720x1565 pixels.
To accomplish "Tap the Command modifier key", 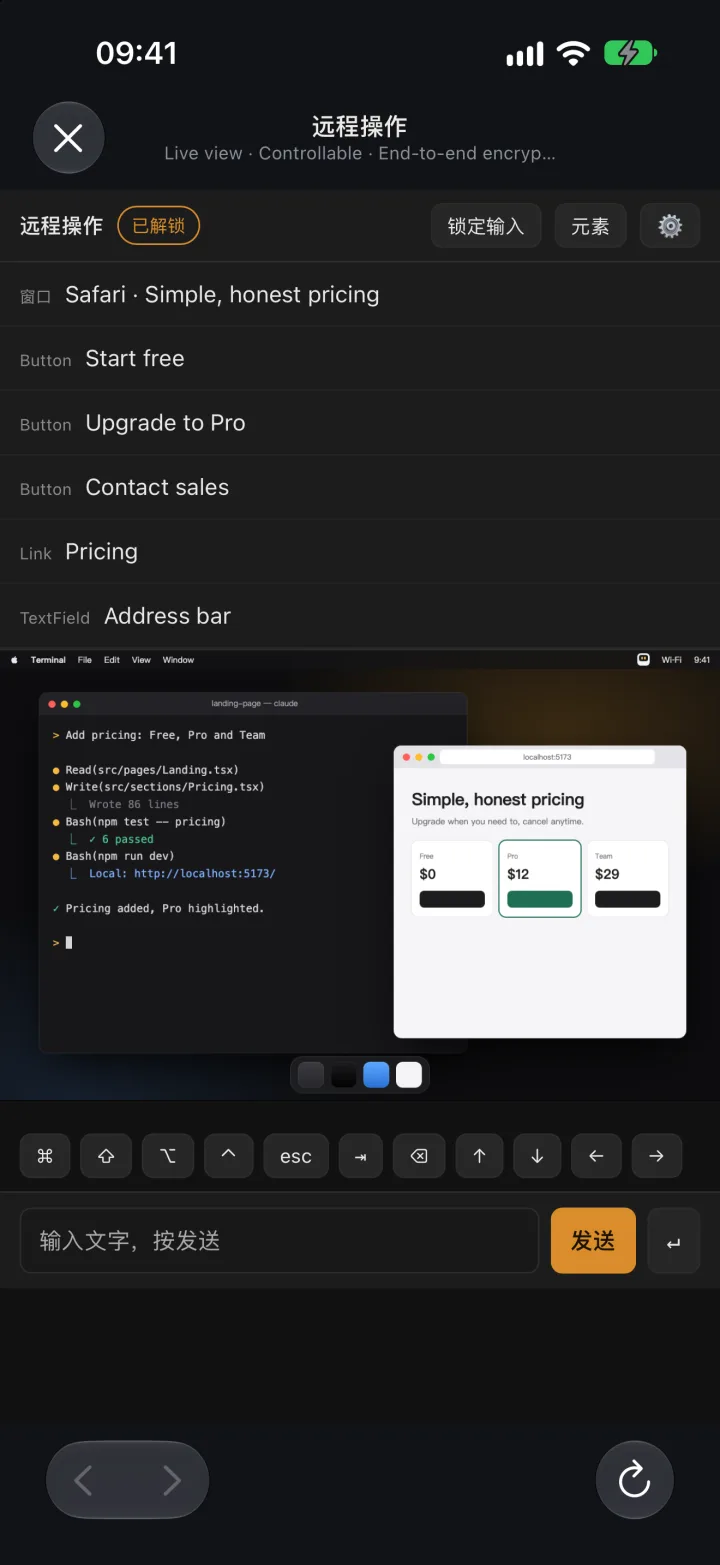I will point(44,1156).
